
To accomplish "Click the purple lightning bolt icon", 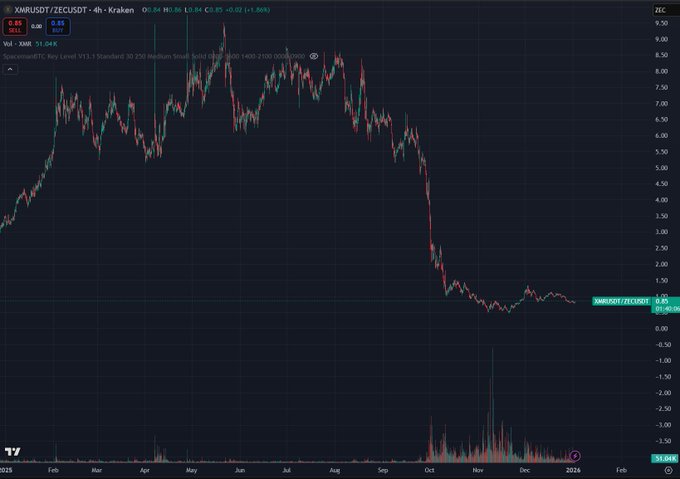I will pos(575,456).
